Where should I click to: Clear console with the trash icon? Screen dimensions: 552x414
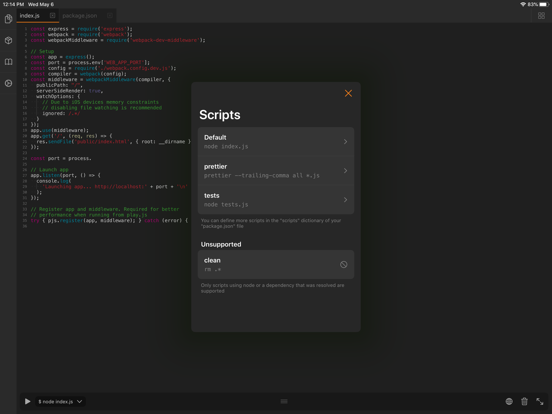tap(524, 401)
